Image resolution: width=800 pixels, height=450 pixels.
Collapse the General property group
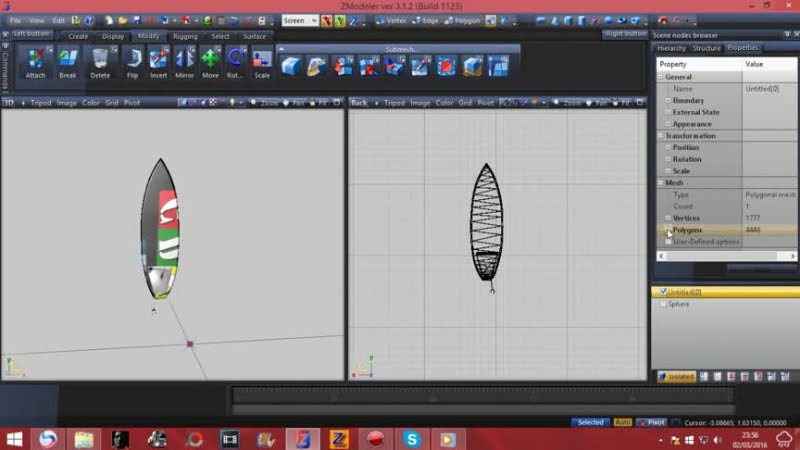coord(661,77)
